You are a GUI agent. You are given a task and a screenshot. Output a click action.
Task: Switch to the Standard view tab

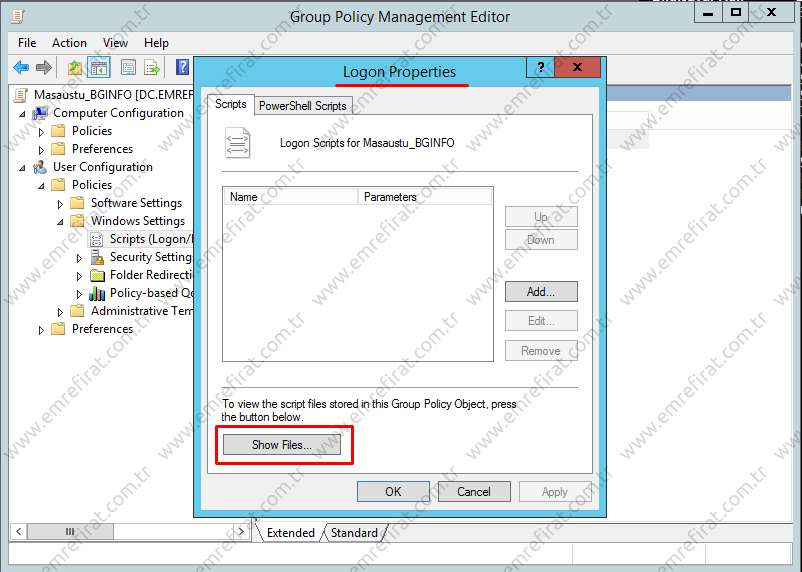click(354, 533)
